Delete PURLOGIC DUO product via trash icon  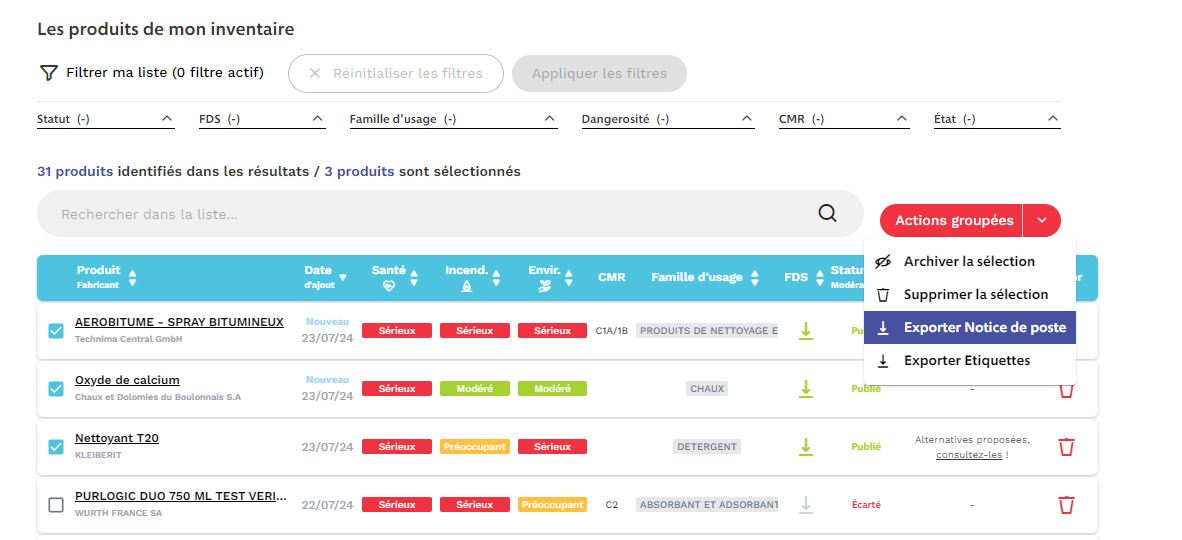[x=1066, y=505]
